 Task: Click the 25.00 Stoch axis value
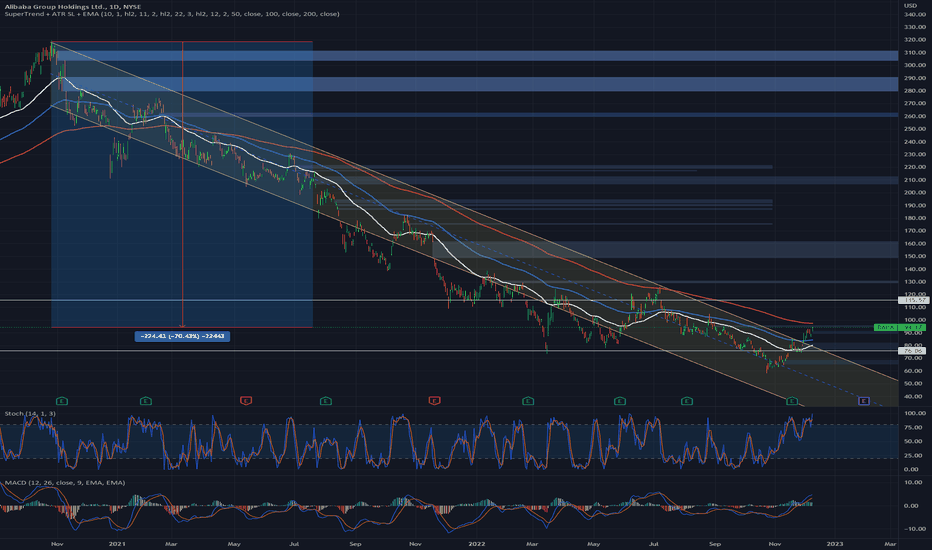pos(913,455)
